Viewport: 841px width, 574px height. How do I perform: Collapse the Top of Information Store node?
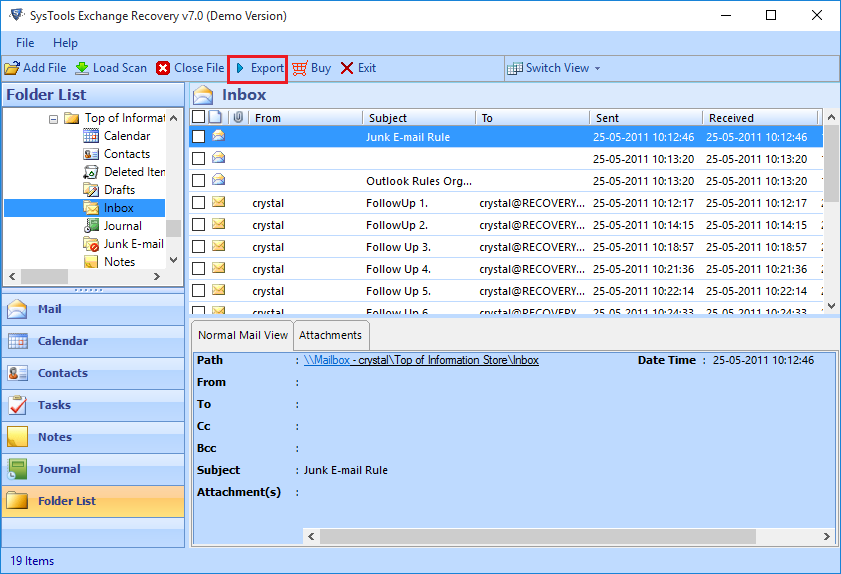[54, 119]
